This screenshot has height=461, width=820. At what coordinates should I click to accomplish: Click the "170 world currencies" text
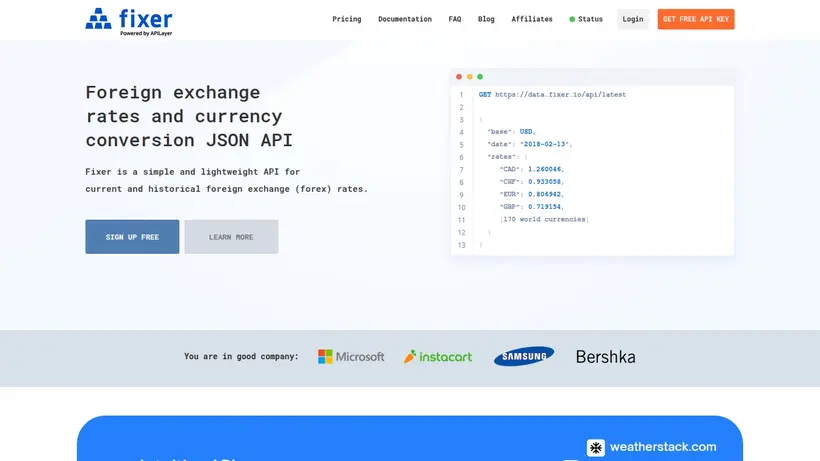[544, 220]
